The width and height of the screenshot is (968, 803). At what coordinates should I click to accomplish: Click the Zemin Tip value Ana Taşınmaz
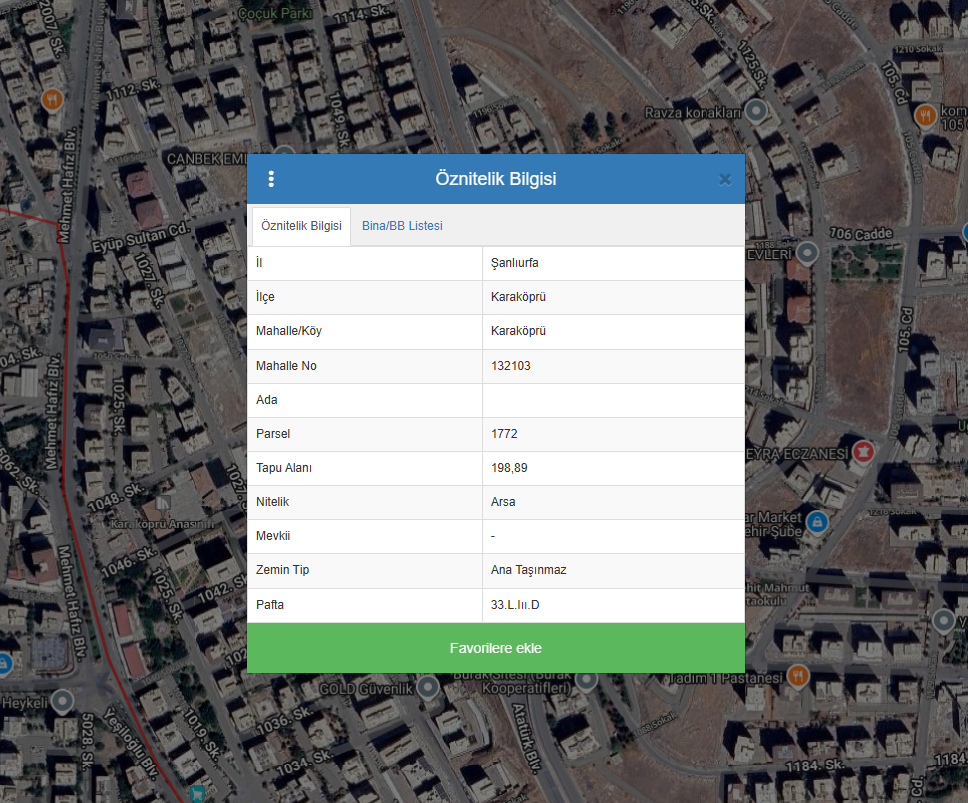(x=529, y=570)
